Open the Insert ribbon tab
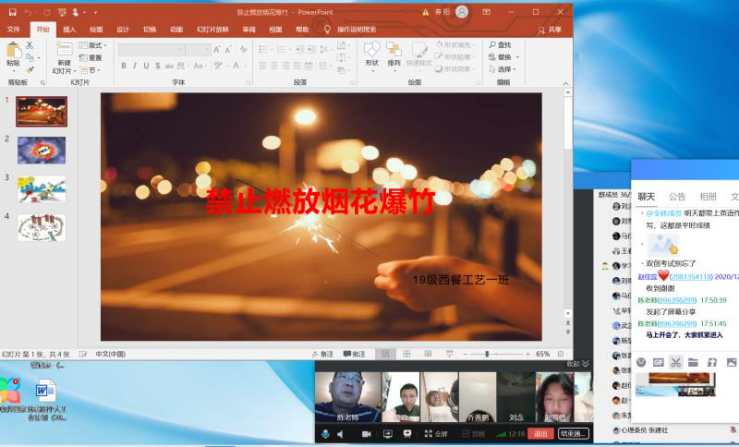Image resolution: width=739 pixels, height=447 pixels. 69,29
